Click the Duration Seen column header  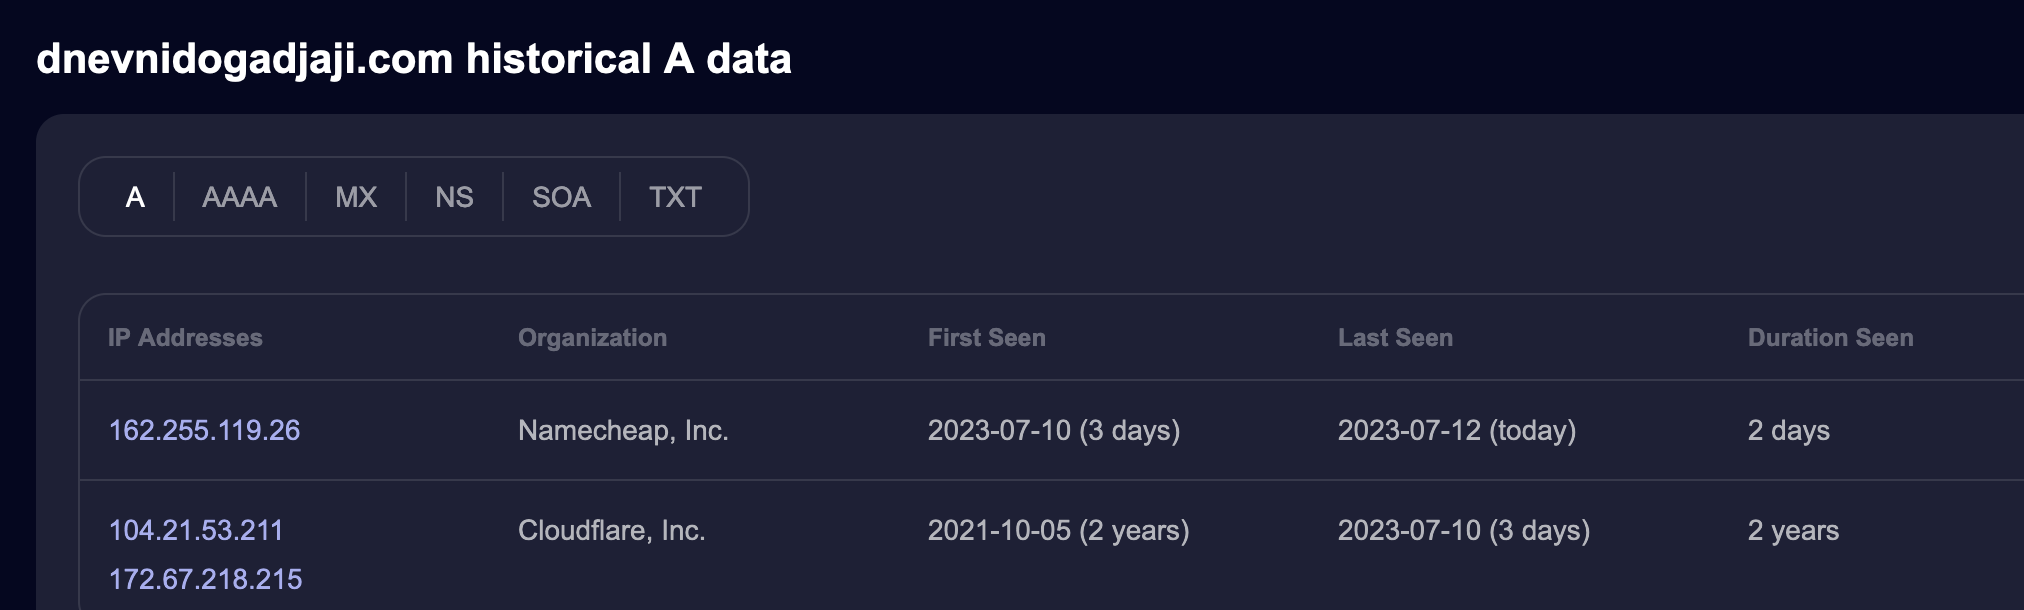[1830, 338]
